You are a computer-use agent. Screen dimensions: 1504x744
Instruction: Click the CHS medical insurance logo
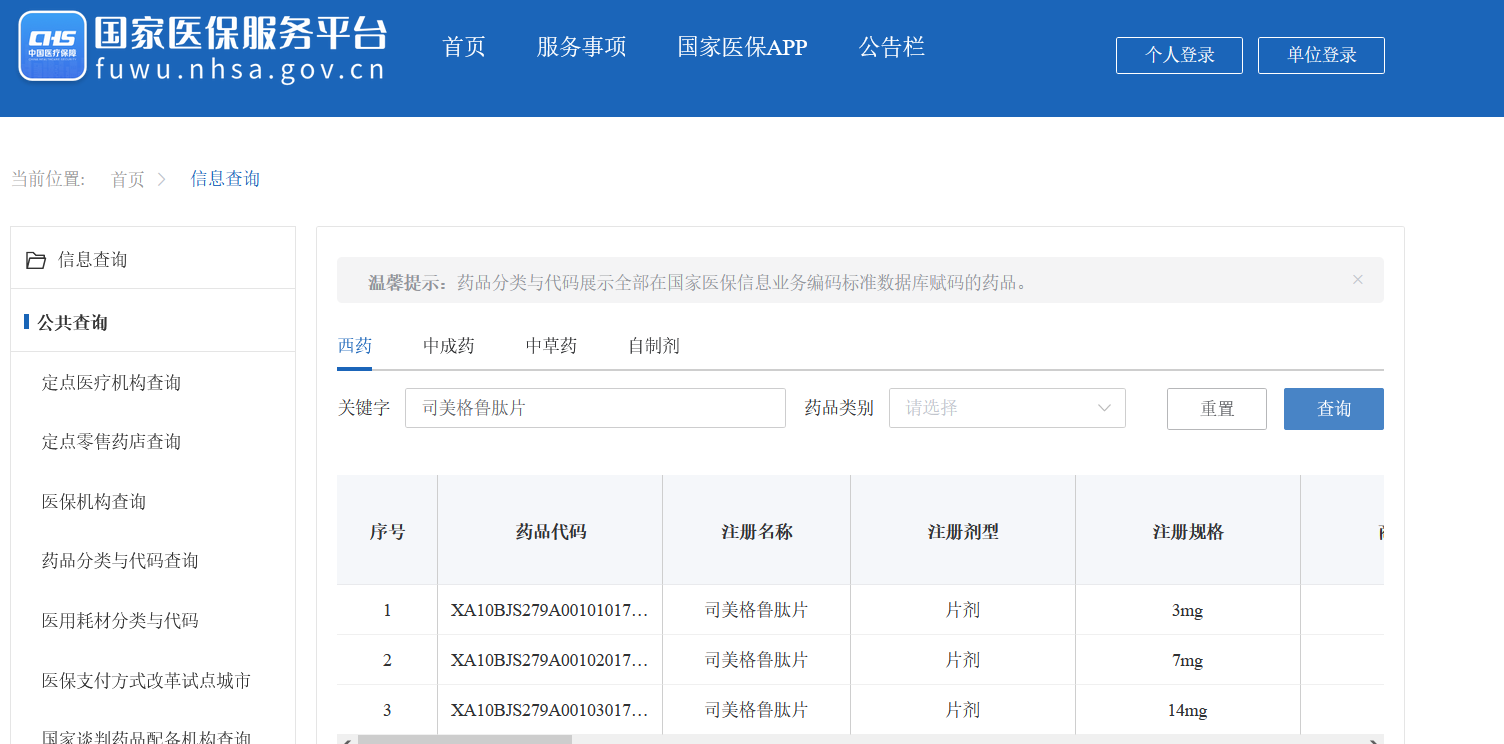tap(53, 46)
